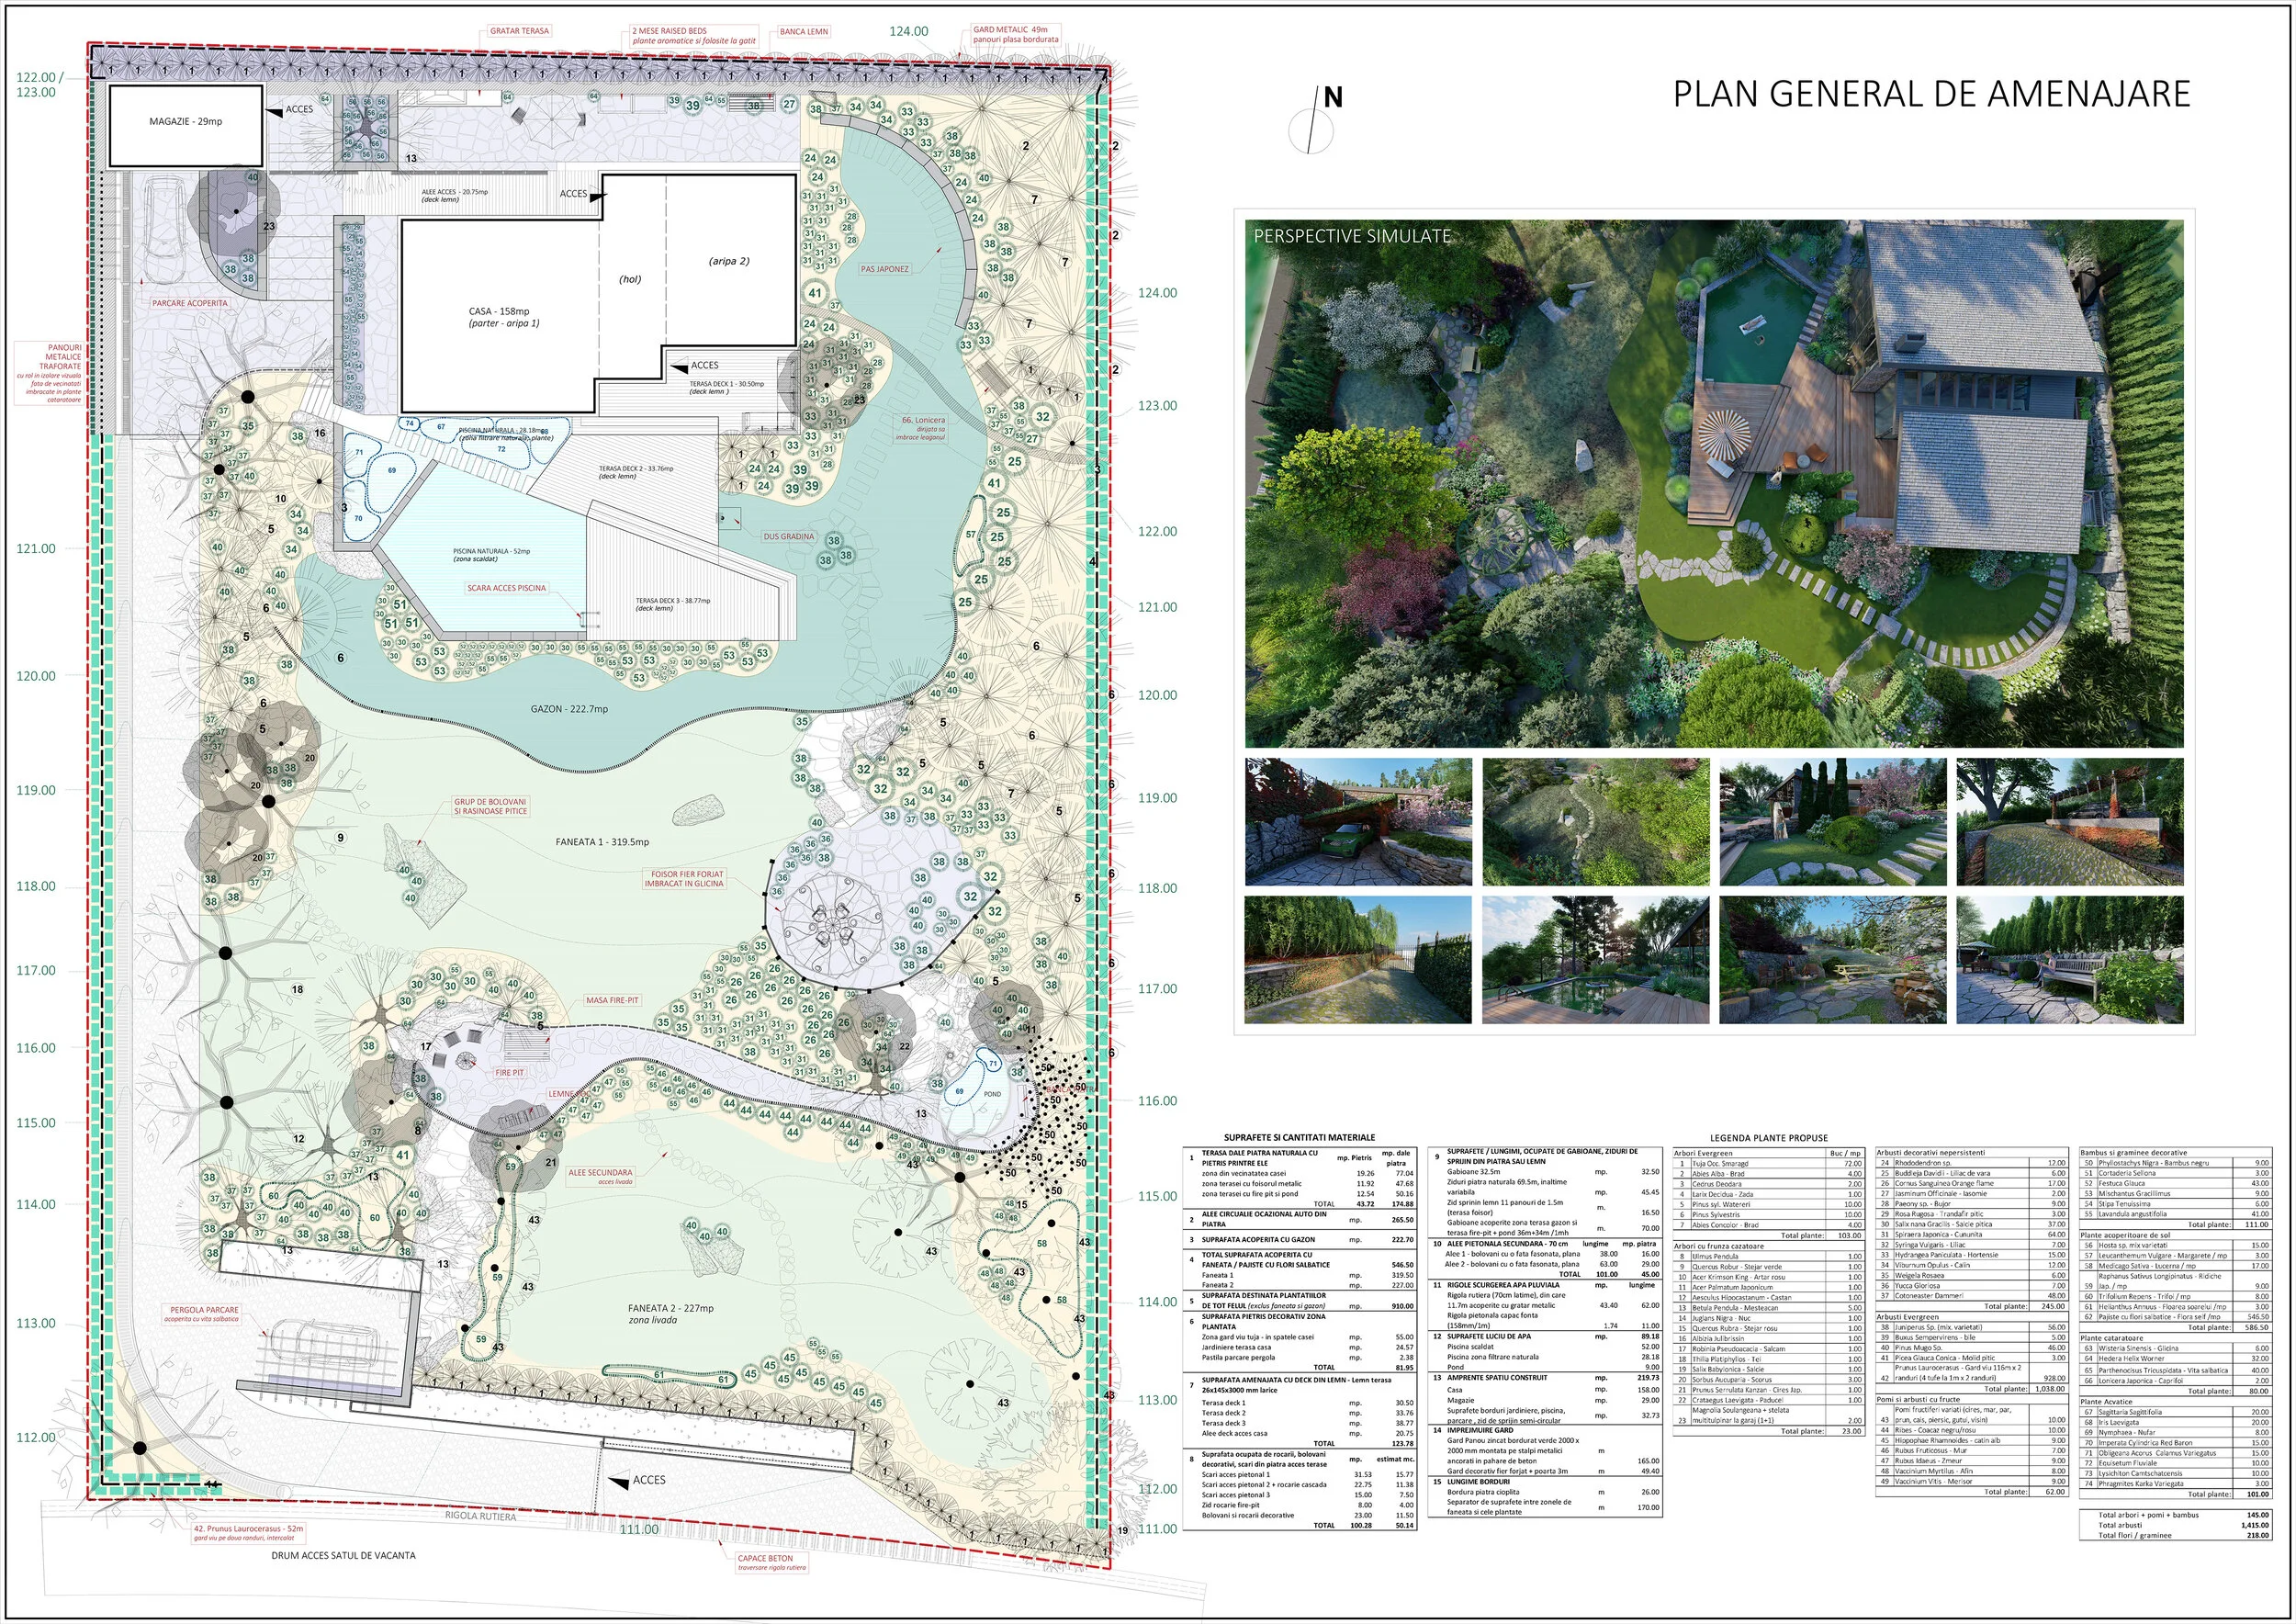The width and height of the screenshot is (2296, 1624).
Task: Click the 'Nymphaea - Nufar' legend row
Action: click(x=2176, y=1432)
